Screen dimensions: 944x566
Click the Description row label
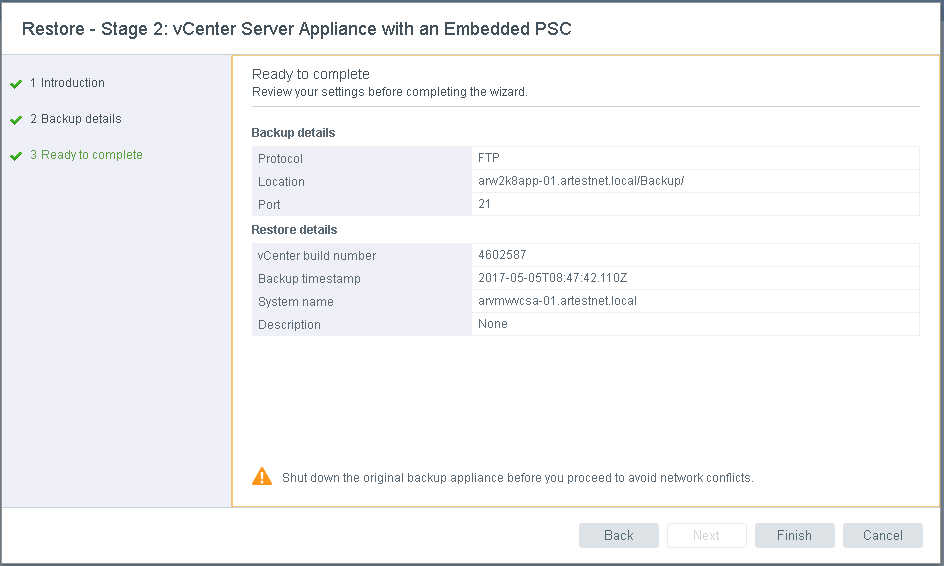pyautogui.click(x=289, y=325)
